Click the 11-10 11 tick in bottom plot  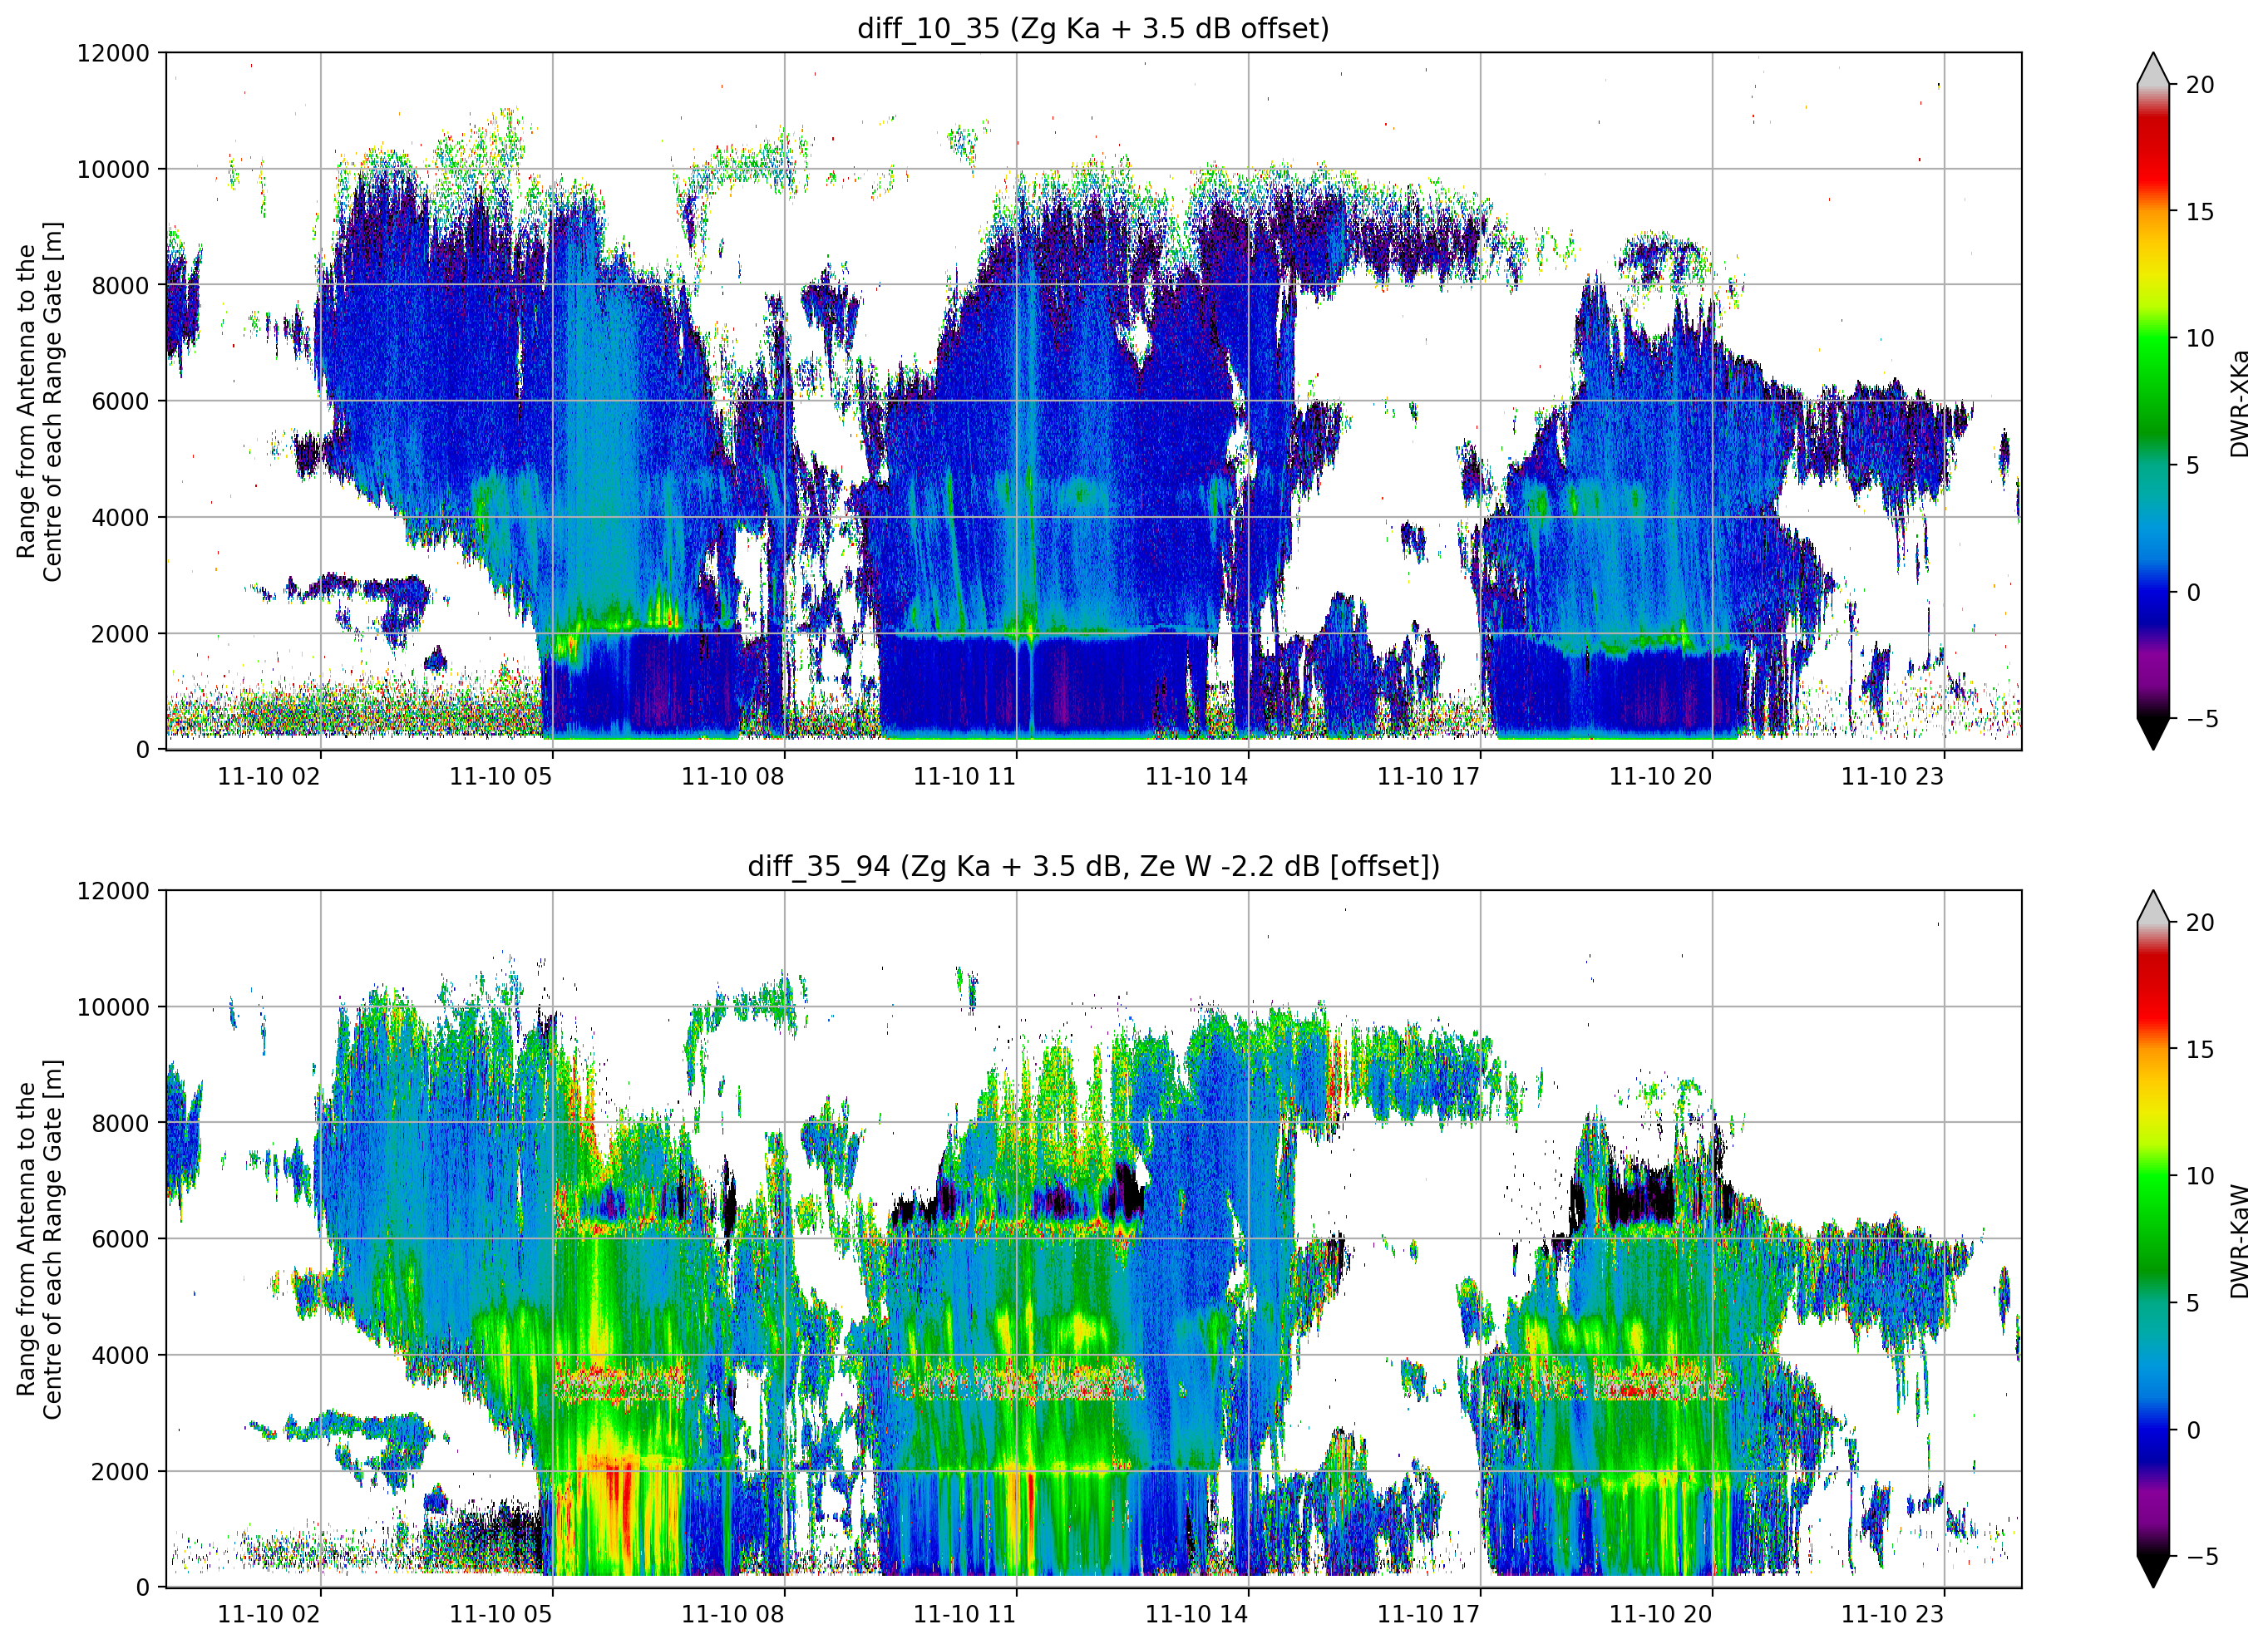tap(965, 1614)
